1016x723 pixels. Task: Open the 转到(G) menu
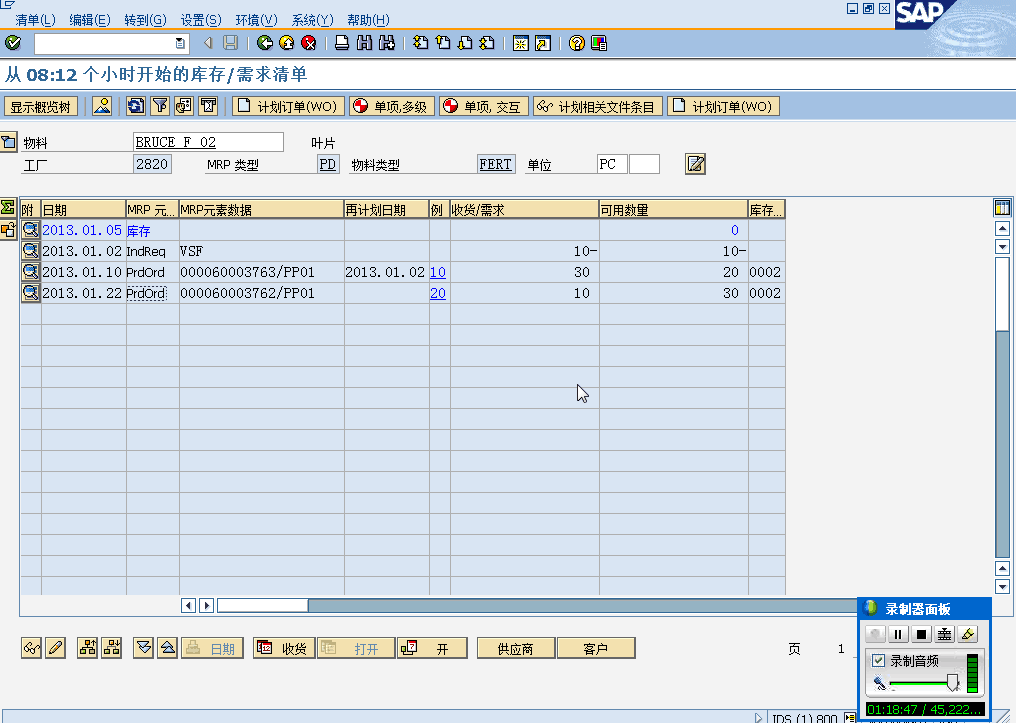pyautogui.click(x=145, y=20)
